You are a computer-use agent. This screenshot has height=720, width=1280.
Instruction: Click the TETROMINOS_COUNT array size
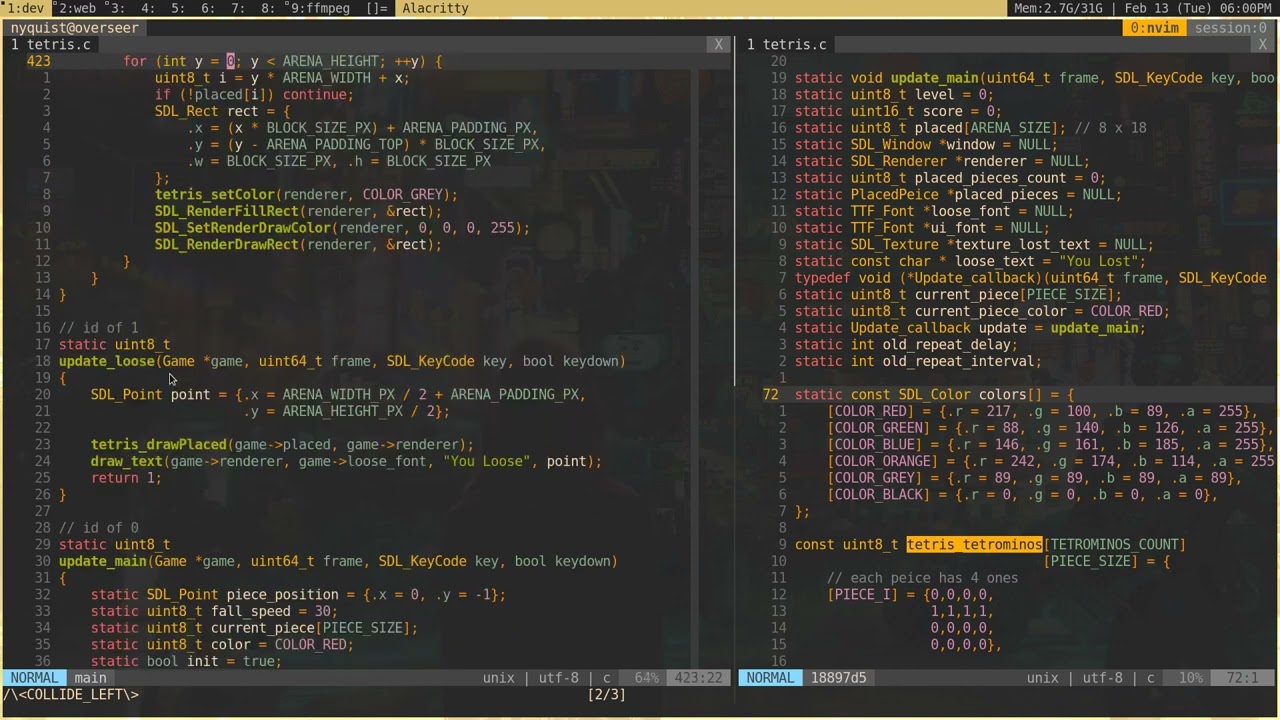tap(1115, 544)
